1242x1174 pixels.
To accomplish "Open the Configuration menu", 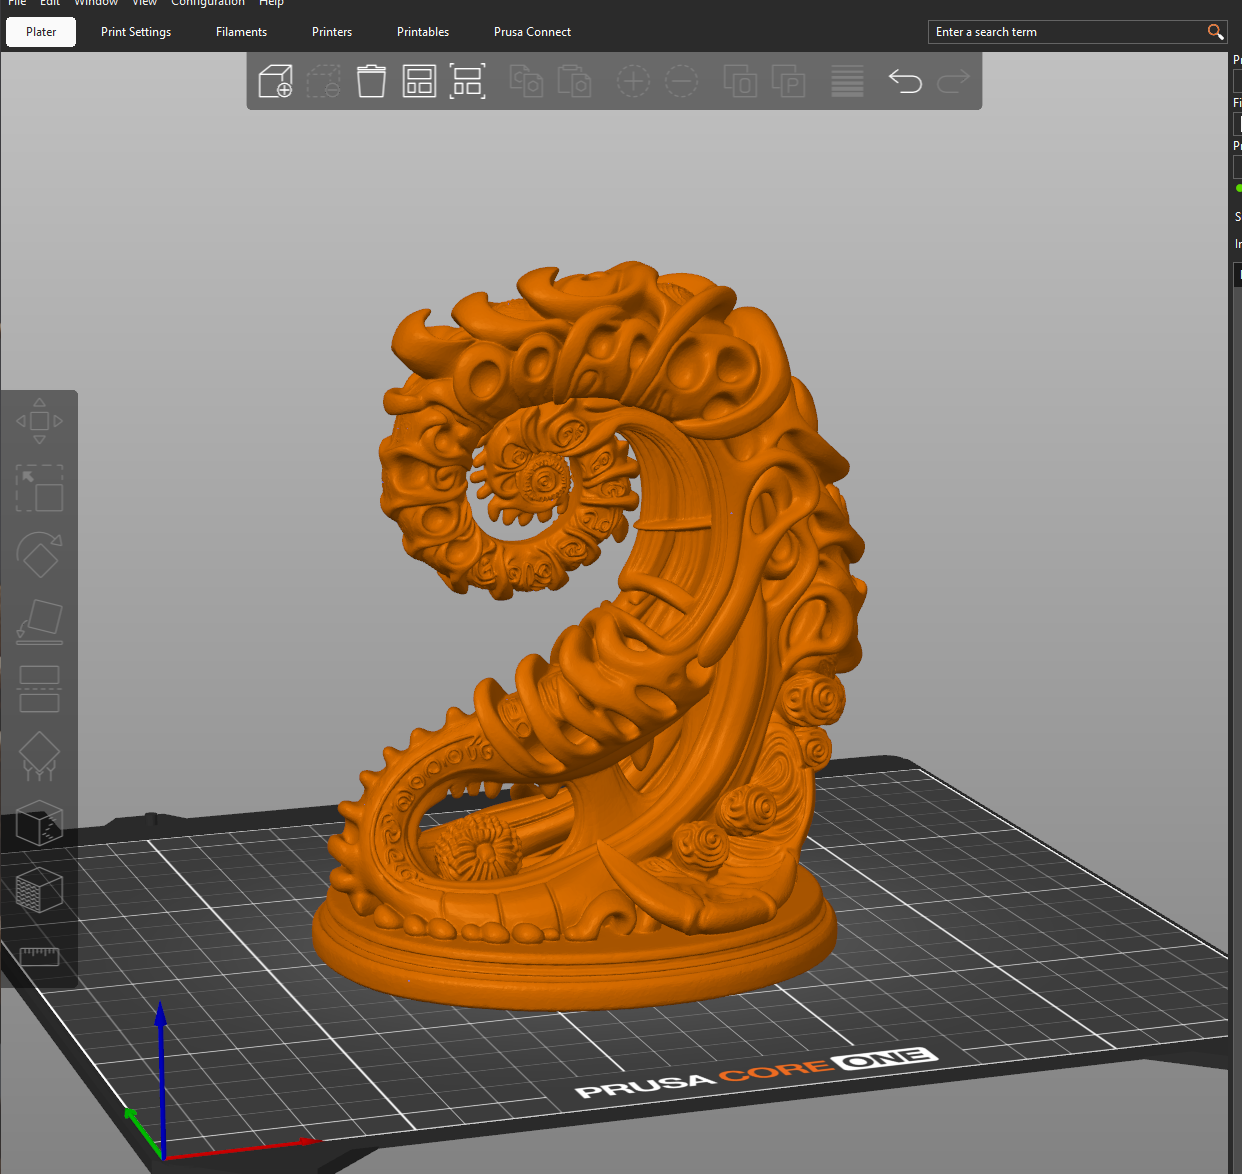I will (x=208, y=3).
